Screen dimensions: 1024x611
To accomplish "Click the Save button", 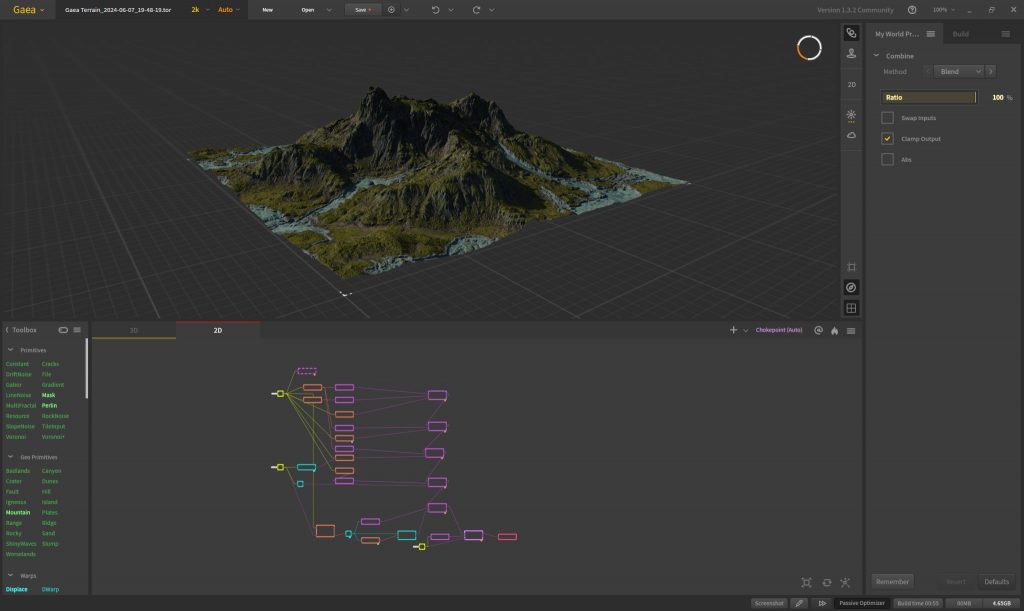I will [363, 10].
